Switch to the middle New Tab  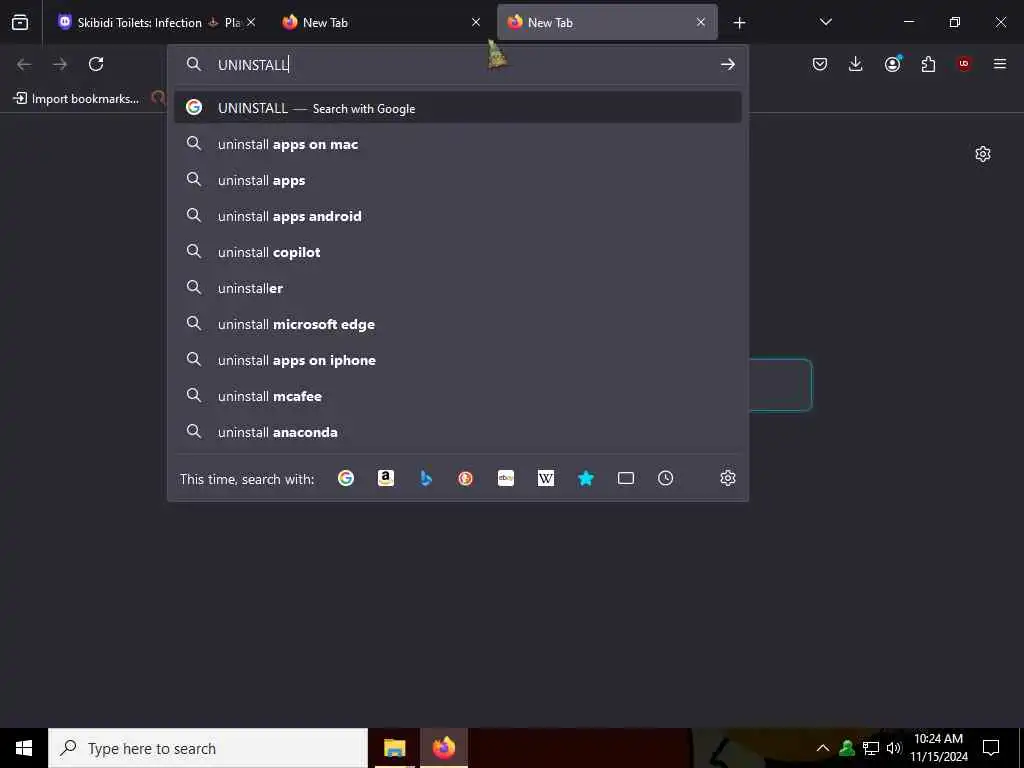(382, 23)
